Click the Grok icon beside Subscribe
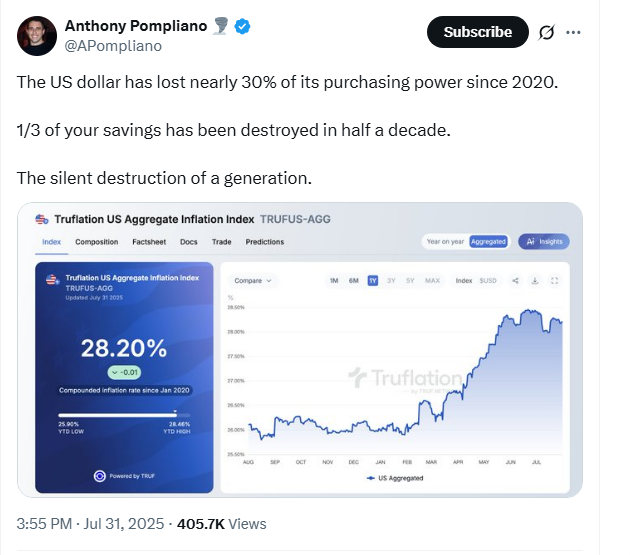The width and height of the screenshot is (630, 555). coord(547,32)
